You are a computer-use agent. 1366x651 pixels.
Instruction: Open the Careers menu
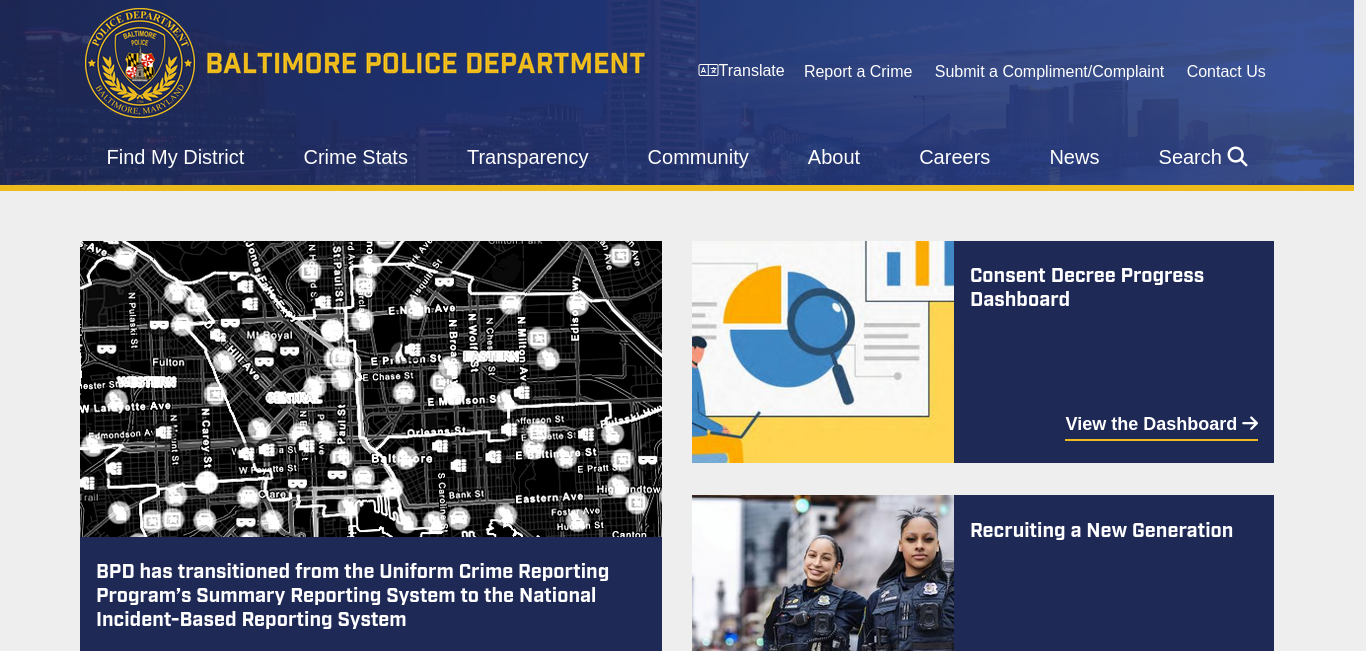coord(954,157)
